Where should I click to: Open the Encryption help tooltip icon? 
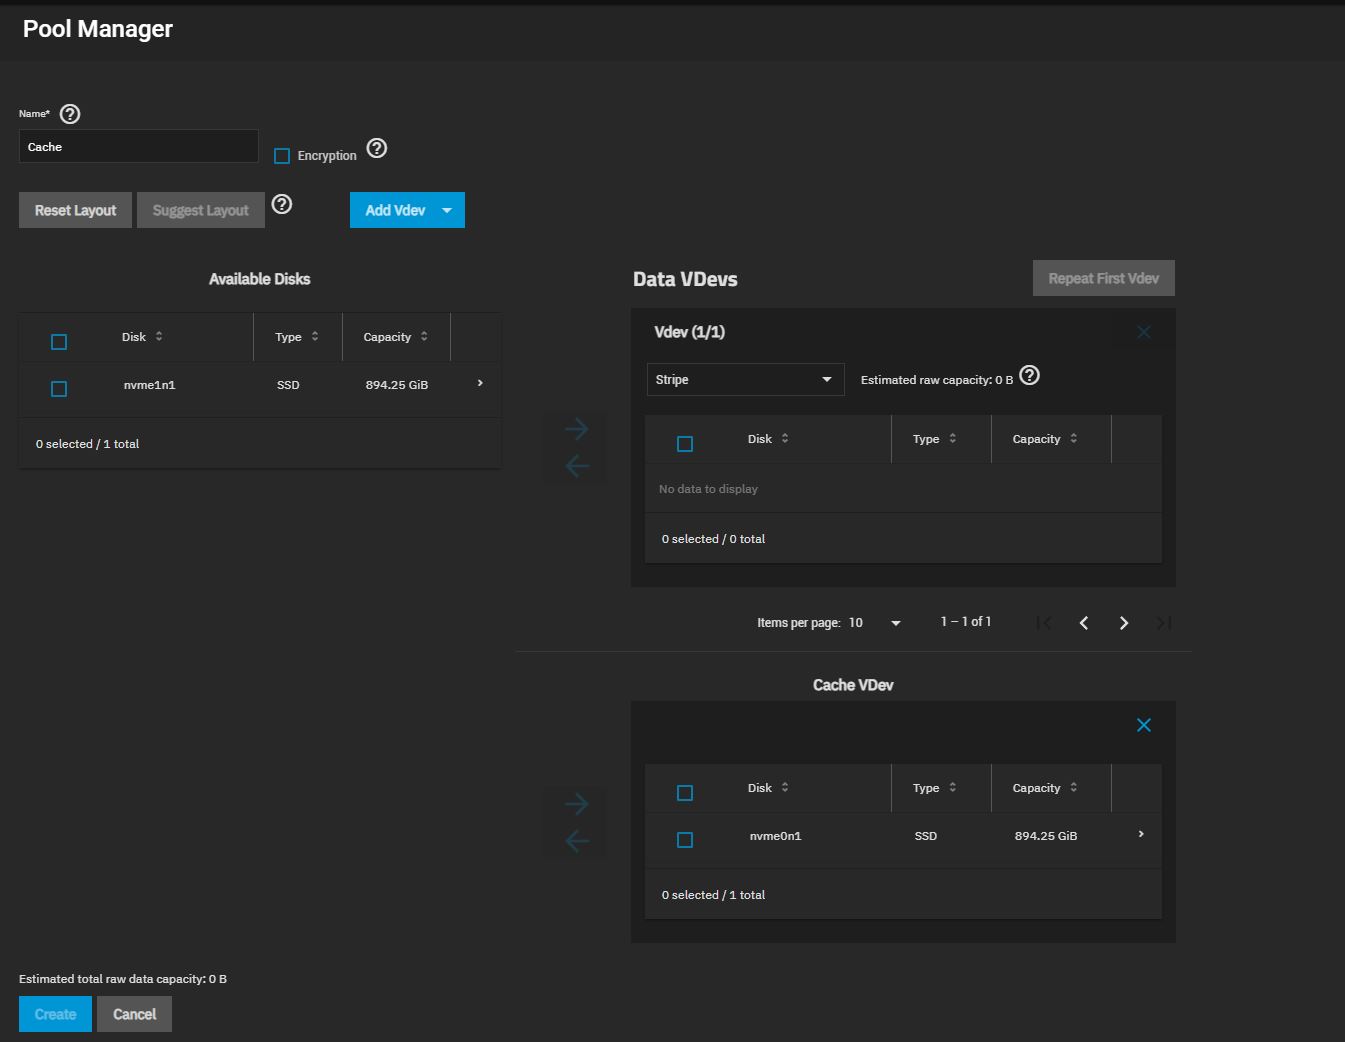[377, 149]
